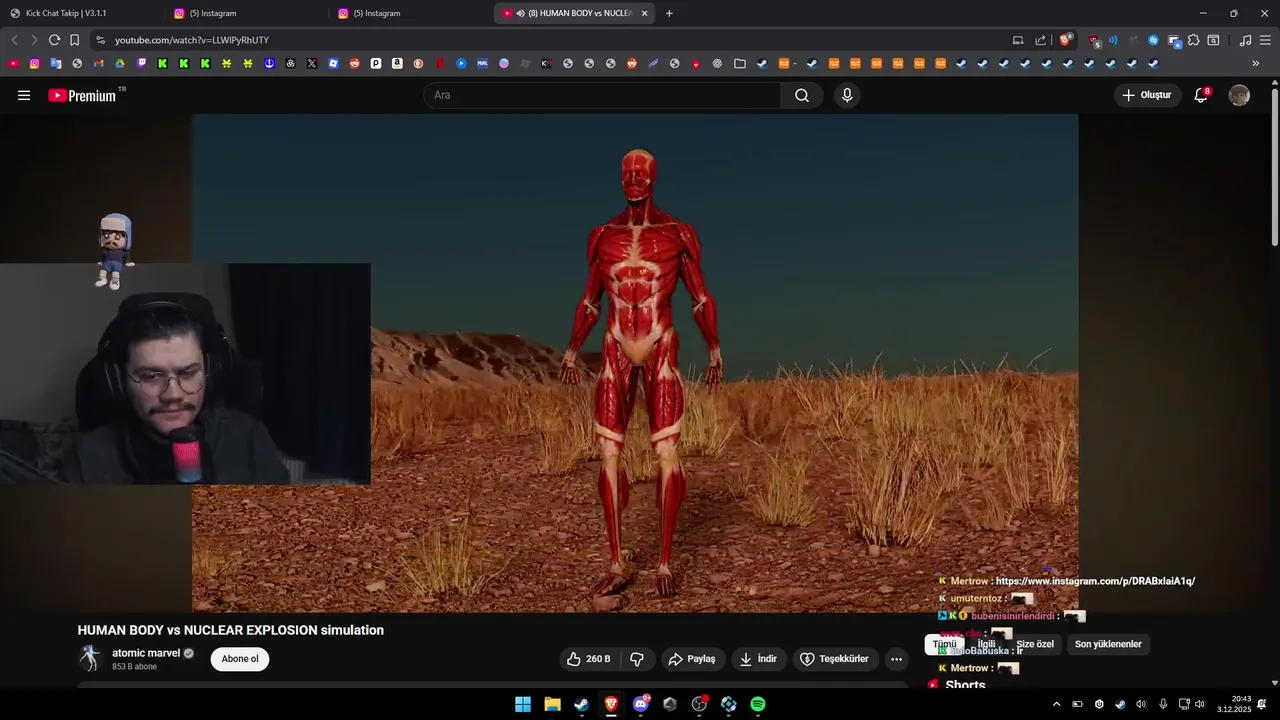The height and width of the screenshot is (720, 1280).
Task: Open the bookmarks folder icon
Action: 740,63
